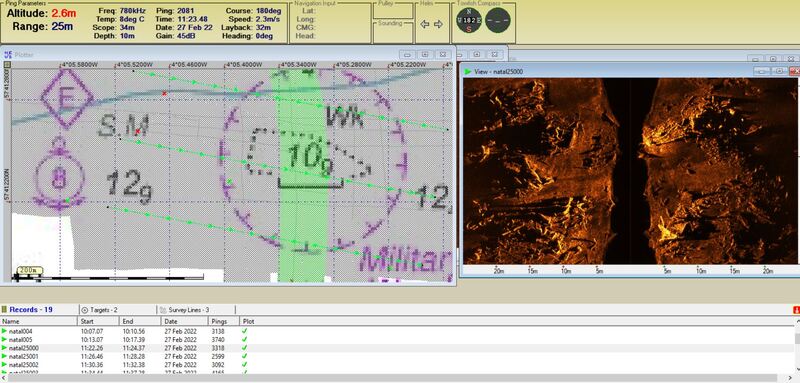
Task: Click the sonar waterfall image in View window
Action: coord(630,171)
